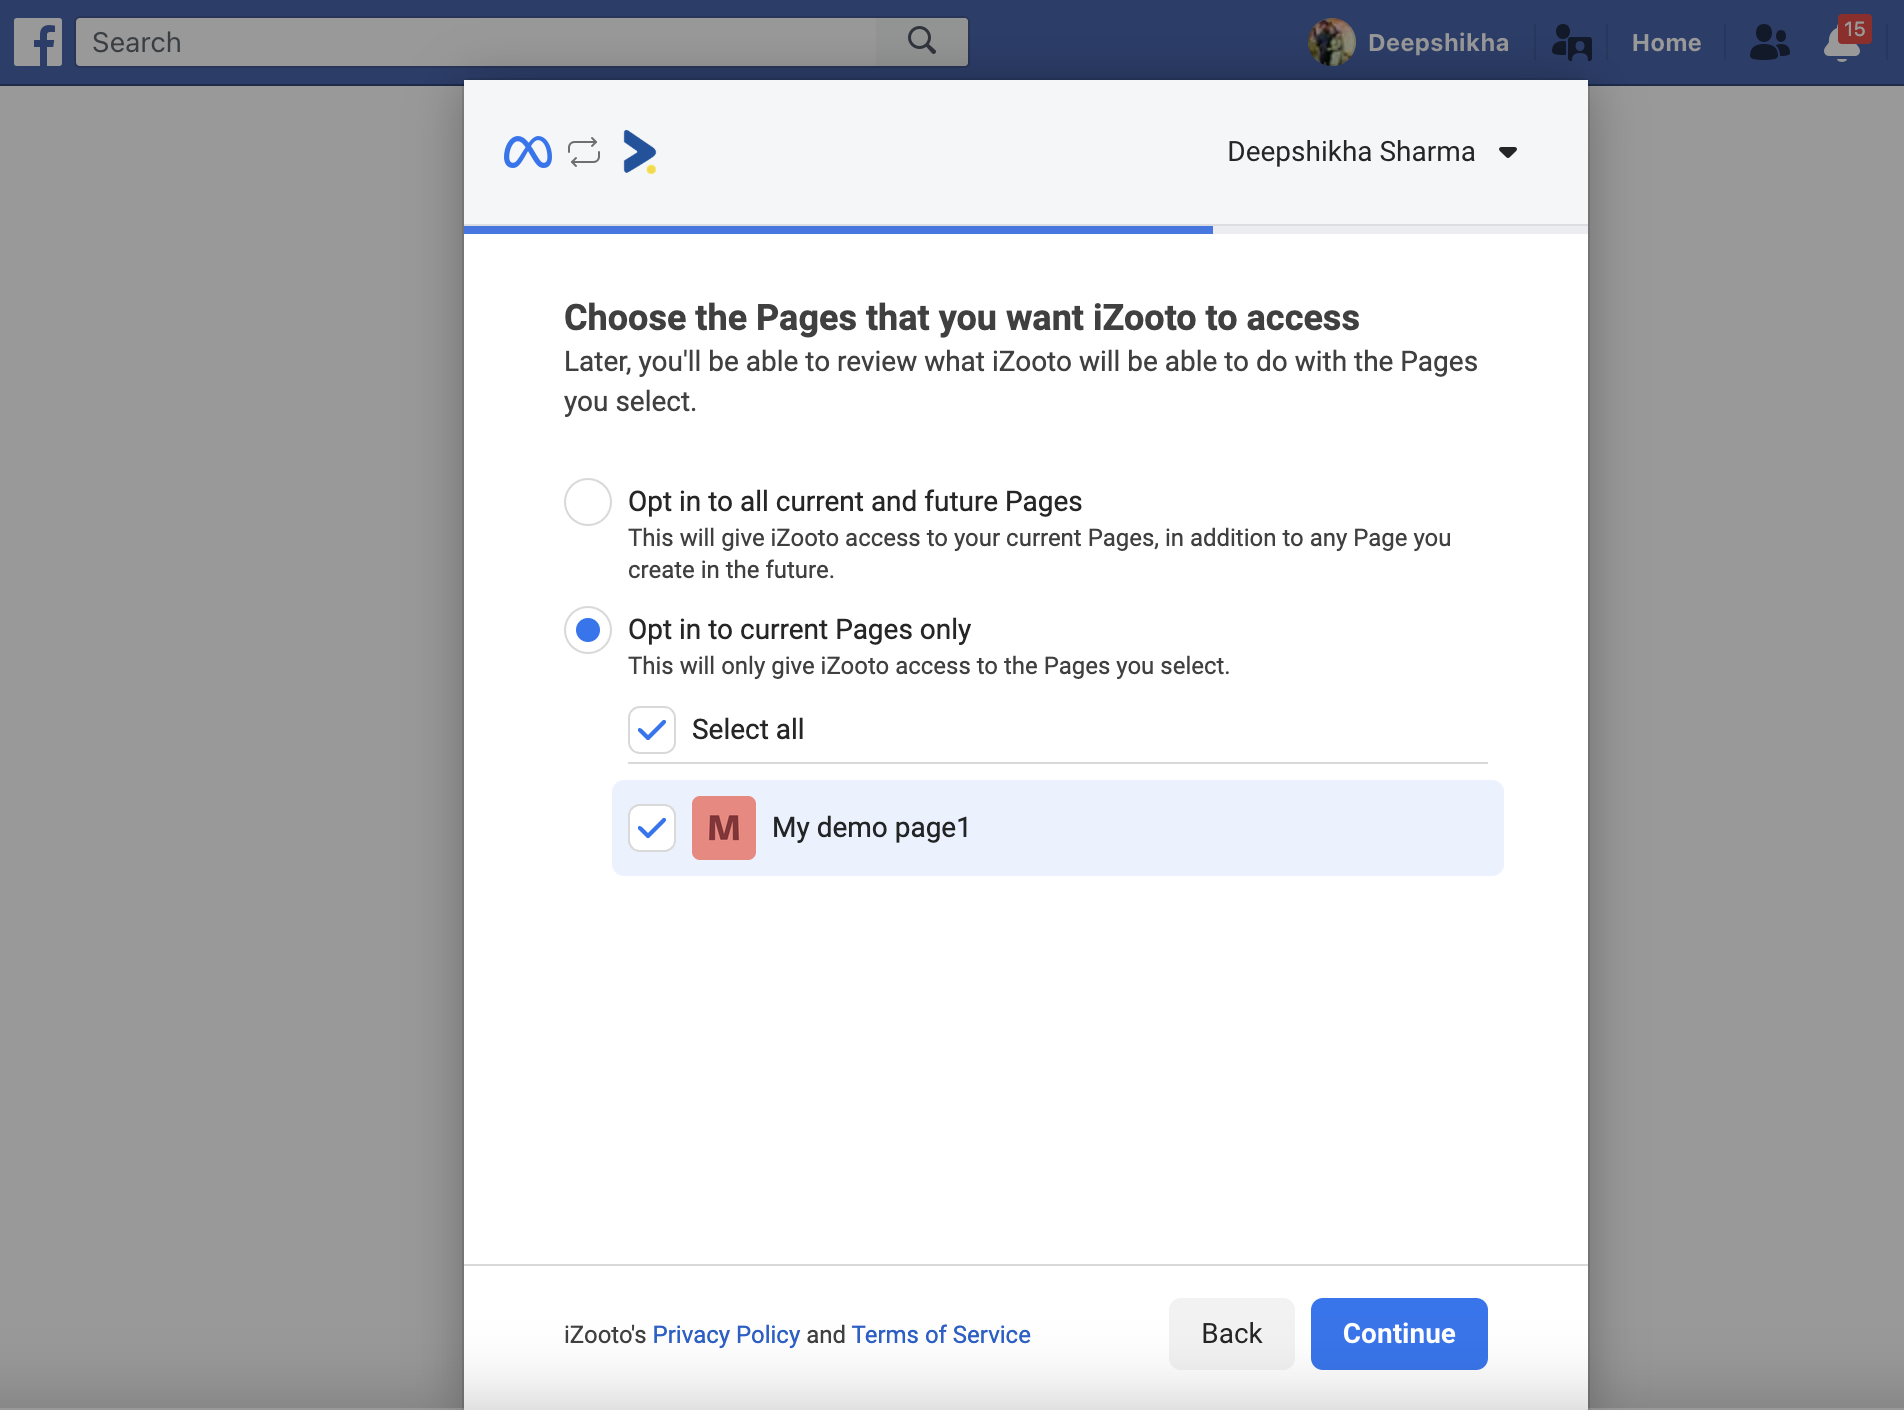Open Deepshikha profile picture
1904x1410 pixels.
(1331, 42)
